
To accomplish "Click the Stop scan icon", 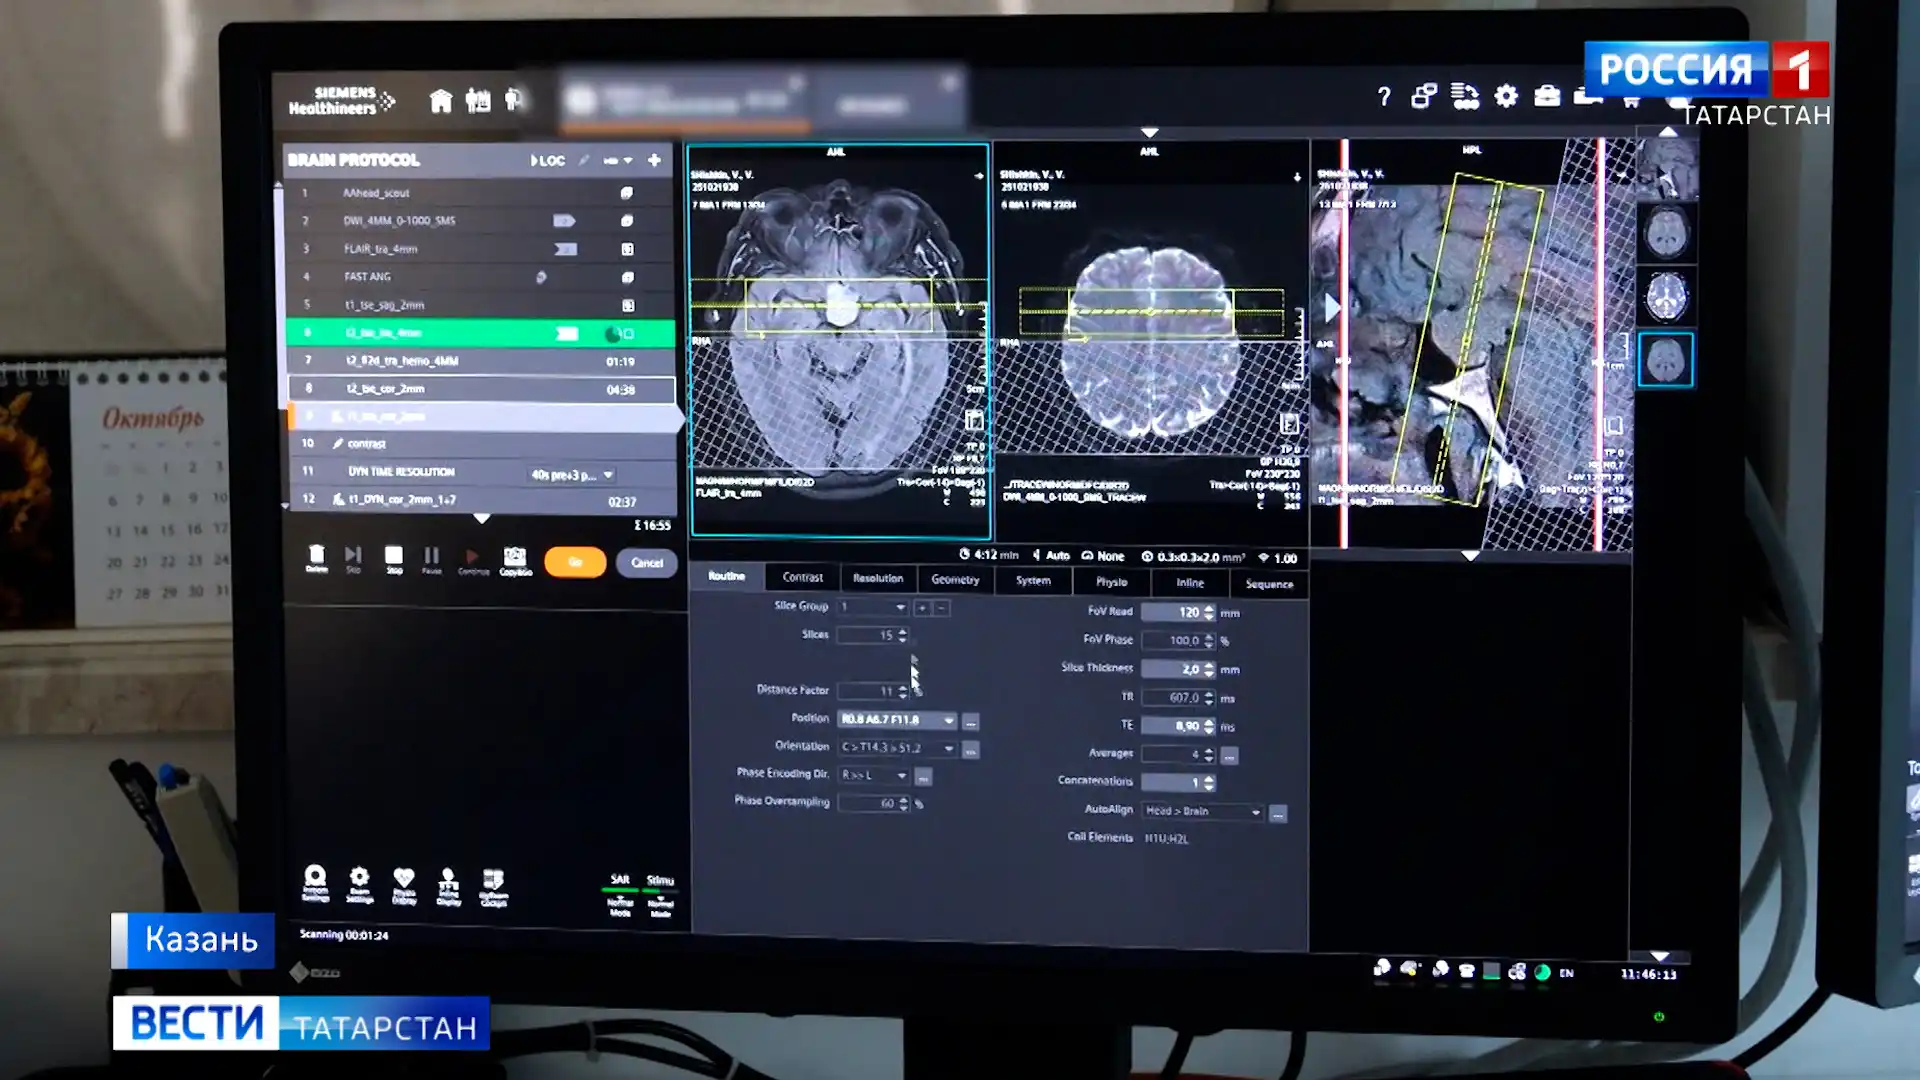I will click(394, 556).
